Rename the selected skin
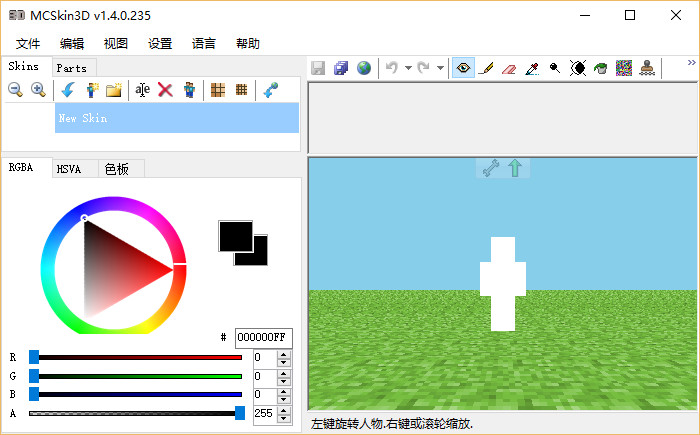700x435 pixels. (142, 90)
